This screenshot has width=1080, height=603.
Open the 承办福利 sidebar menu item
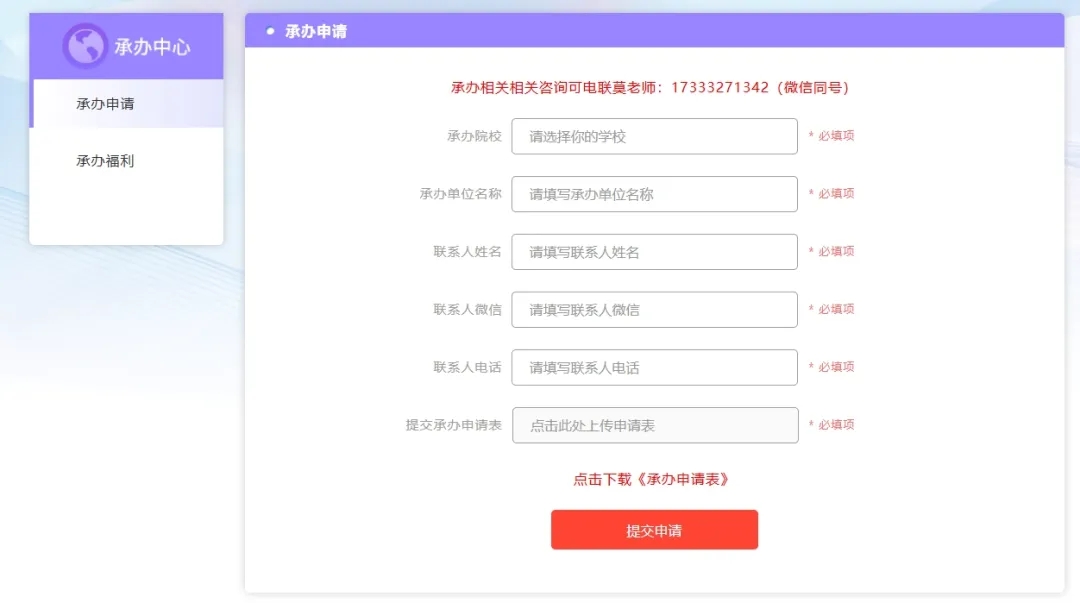pyautogui.click(x=127, y=161)
